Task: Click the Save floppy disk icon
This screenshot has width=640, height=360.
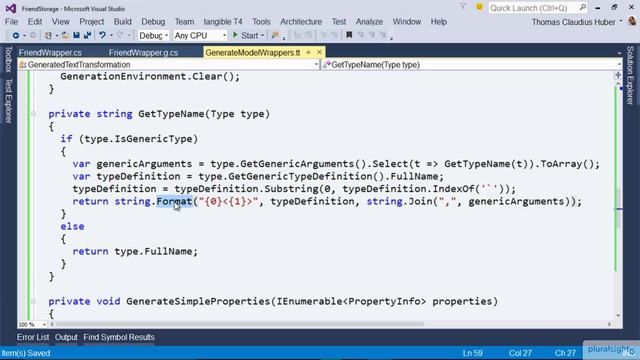Action: [76, 36]
